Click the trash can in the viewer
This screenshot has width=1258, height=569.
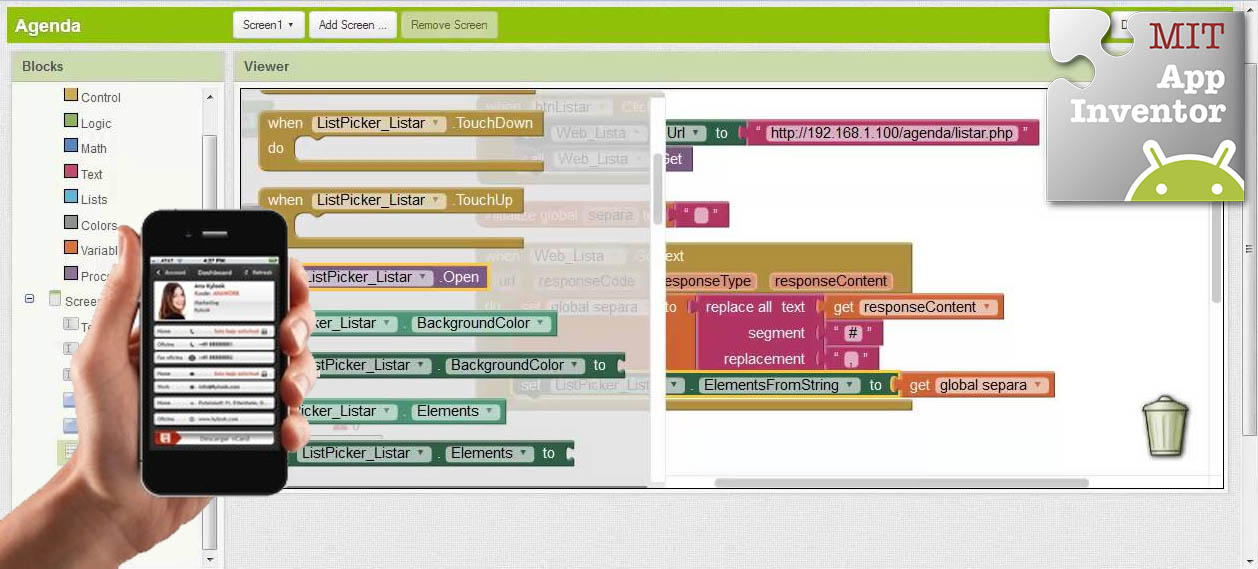1165,425
